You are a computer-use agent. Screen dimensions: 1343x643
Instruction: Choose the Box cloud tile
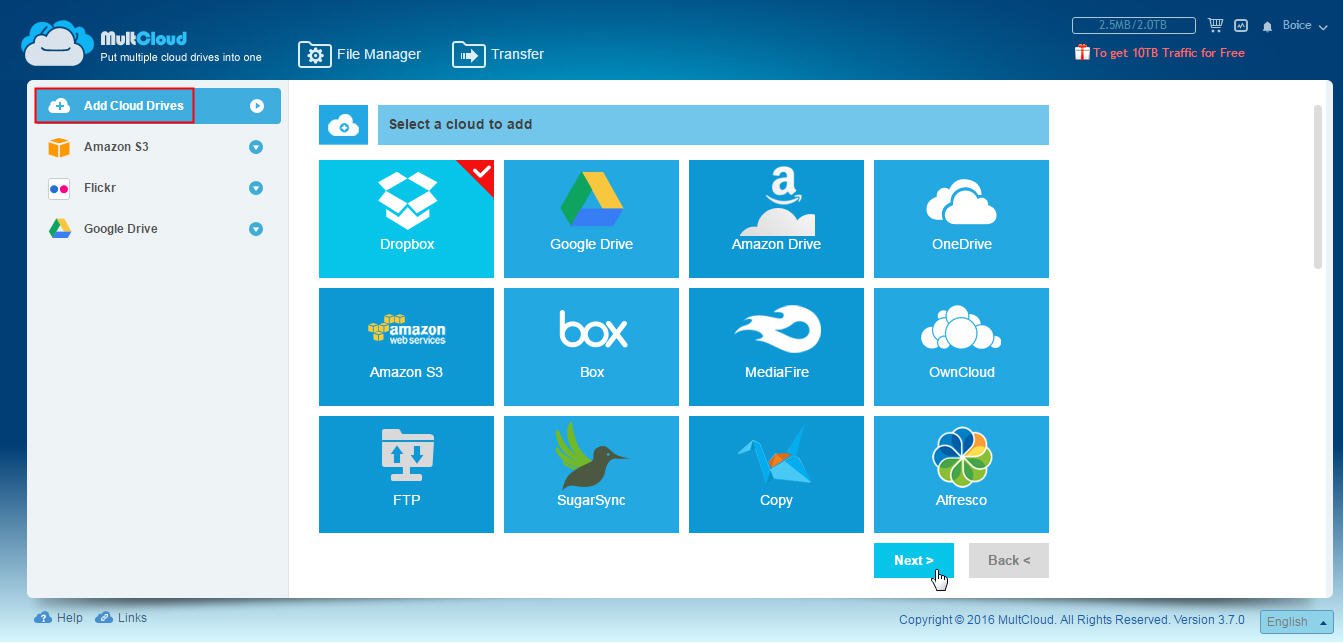(591, 347)
